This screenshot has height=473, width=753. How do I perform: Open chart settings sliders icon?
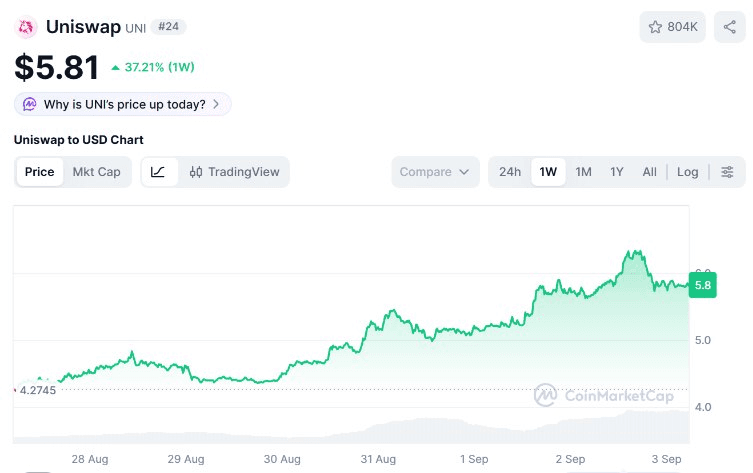click(x=727, y=172)
